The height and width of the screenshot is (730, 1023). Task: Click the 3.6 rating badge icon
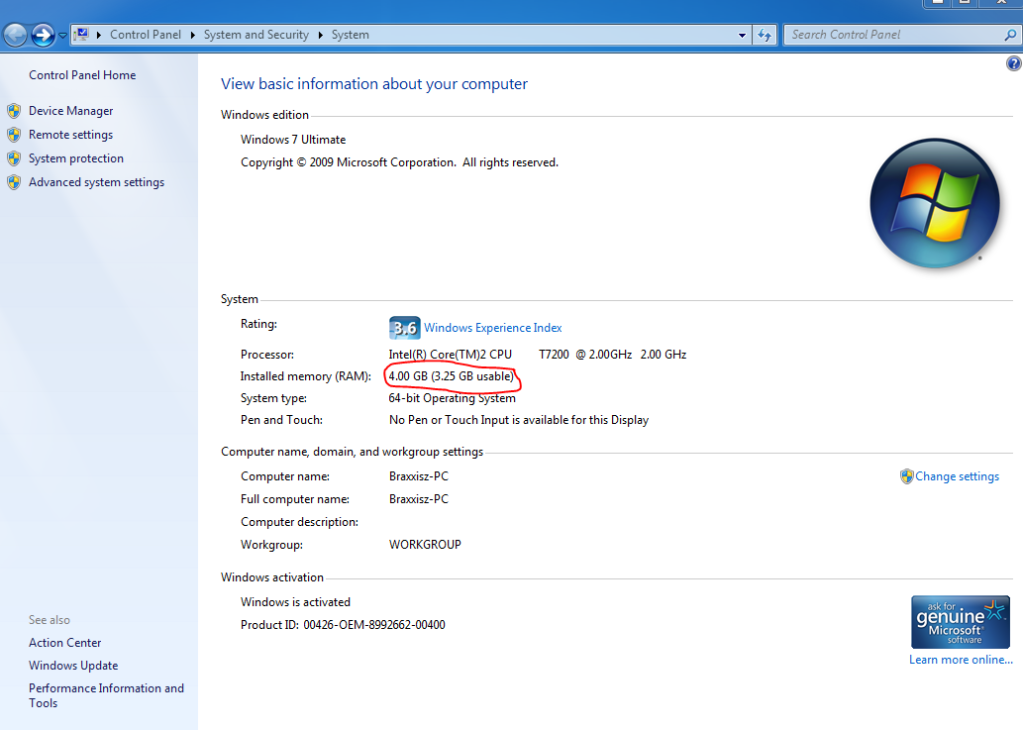point(405,327)
